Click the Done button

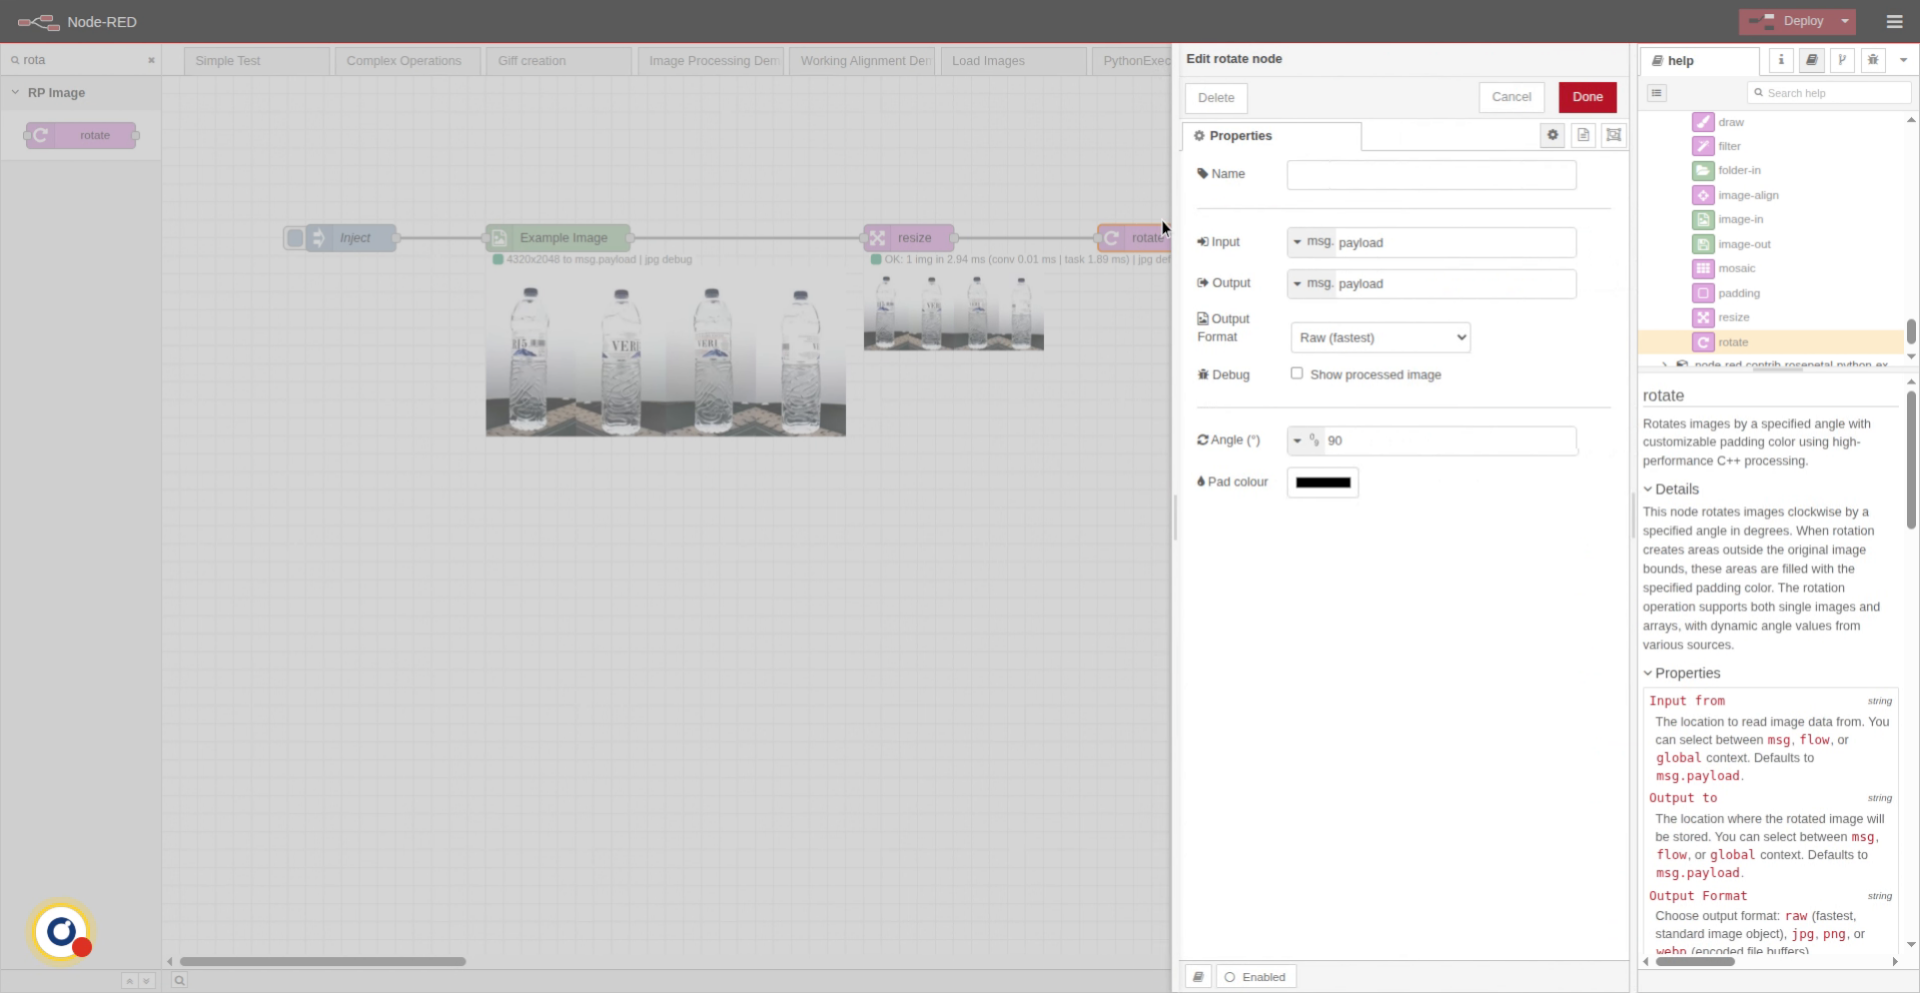[x=1587, y=97]
